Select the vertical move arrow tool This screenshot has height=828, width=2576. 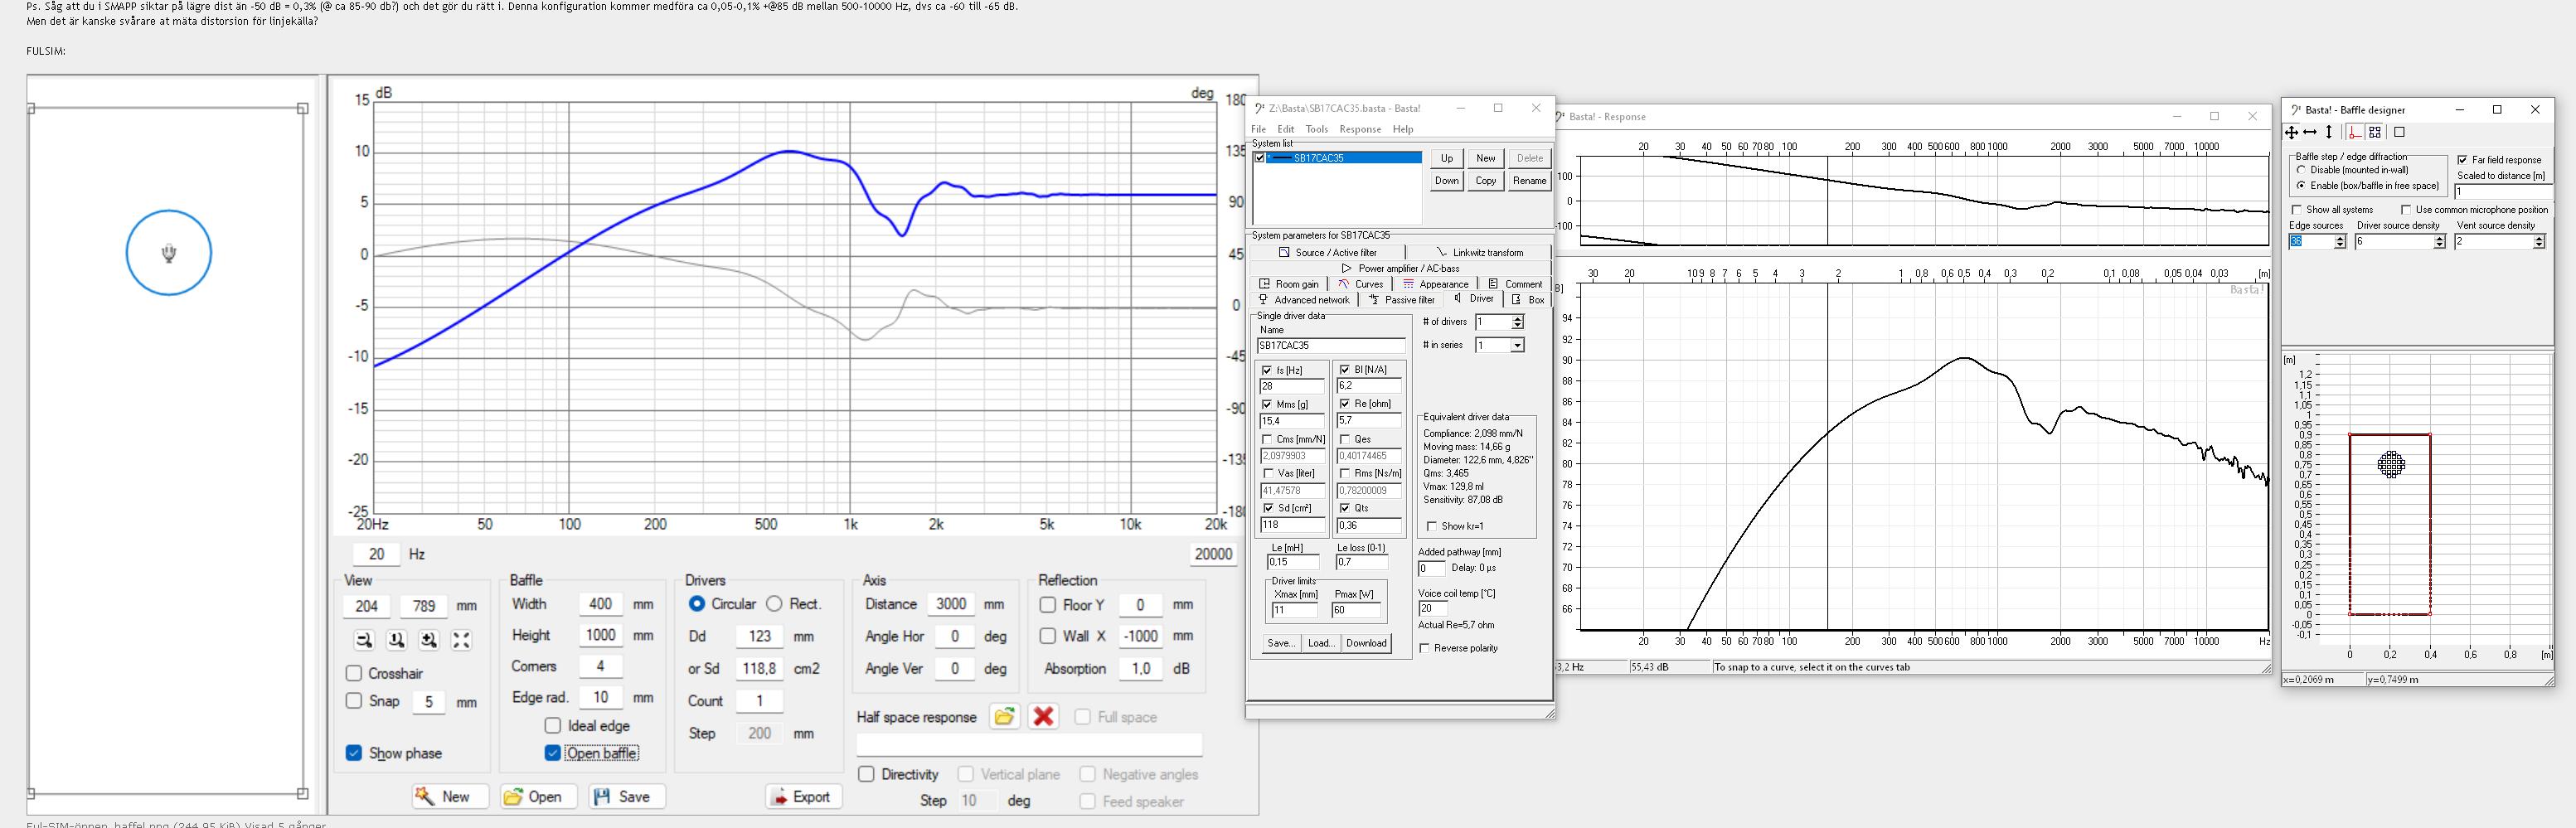click(x=2329, y=132)
